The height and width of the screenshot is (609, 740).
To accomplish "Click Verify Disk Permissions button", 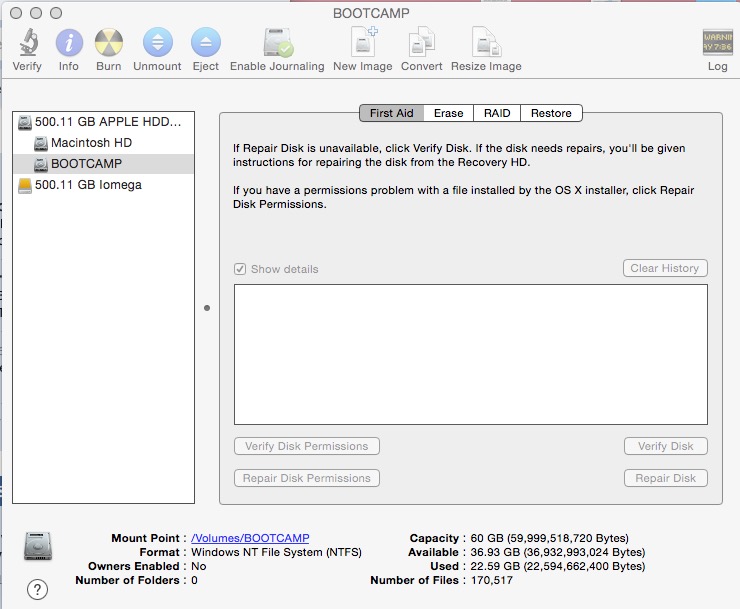I will [307, 446].
